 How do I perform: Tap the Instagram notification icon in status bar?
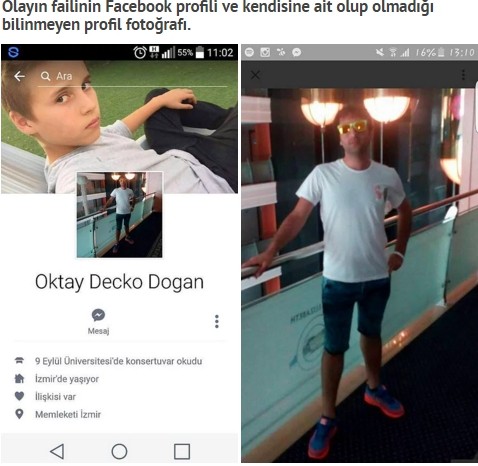coord(265,52)
